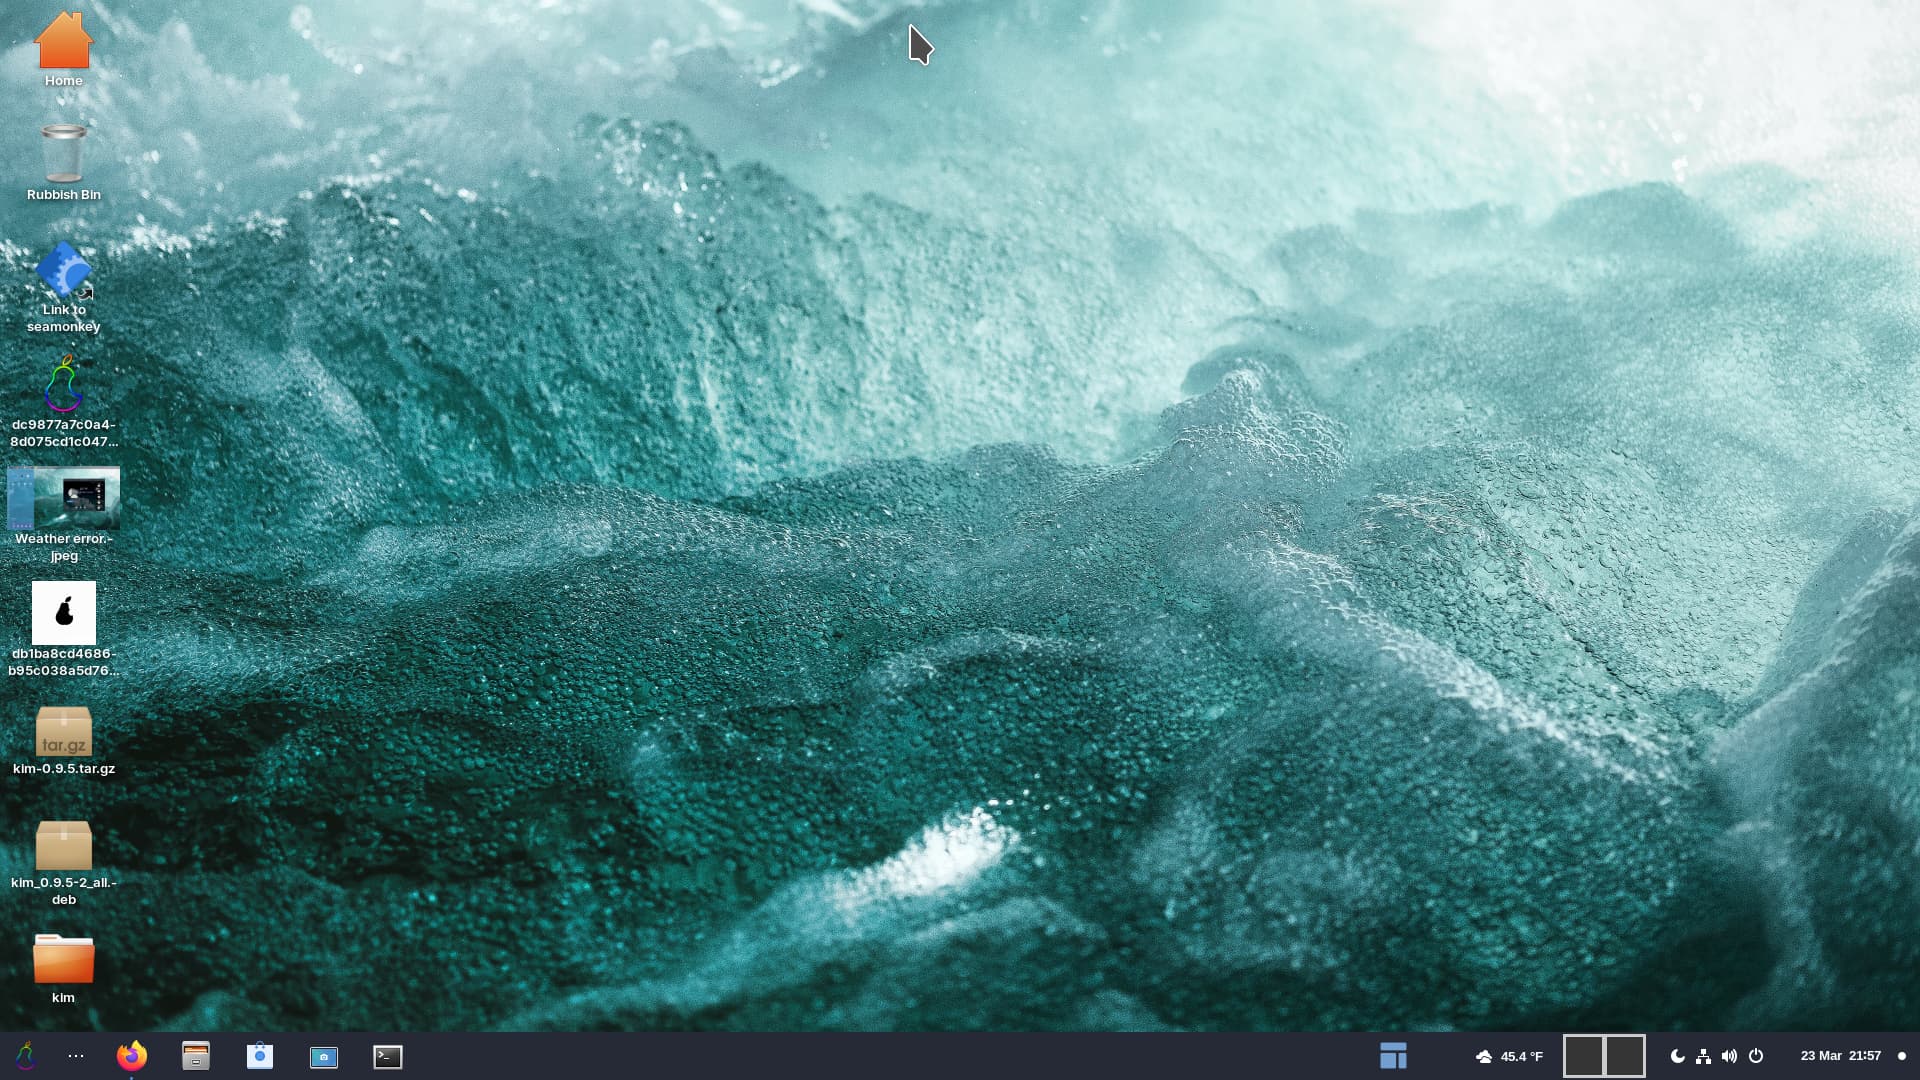Open the file manager from the panel
The height and width of the screenshot is (1080, 1920).
tap(196, 1056)
